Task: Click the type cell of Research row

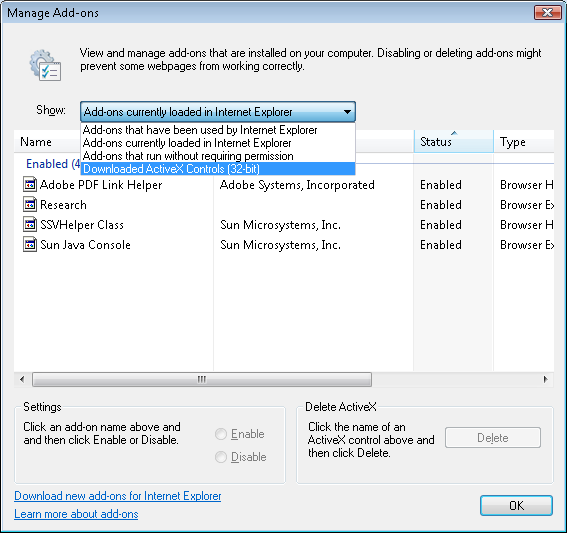Action: click(526, 205)
